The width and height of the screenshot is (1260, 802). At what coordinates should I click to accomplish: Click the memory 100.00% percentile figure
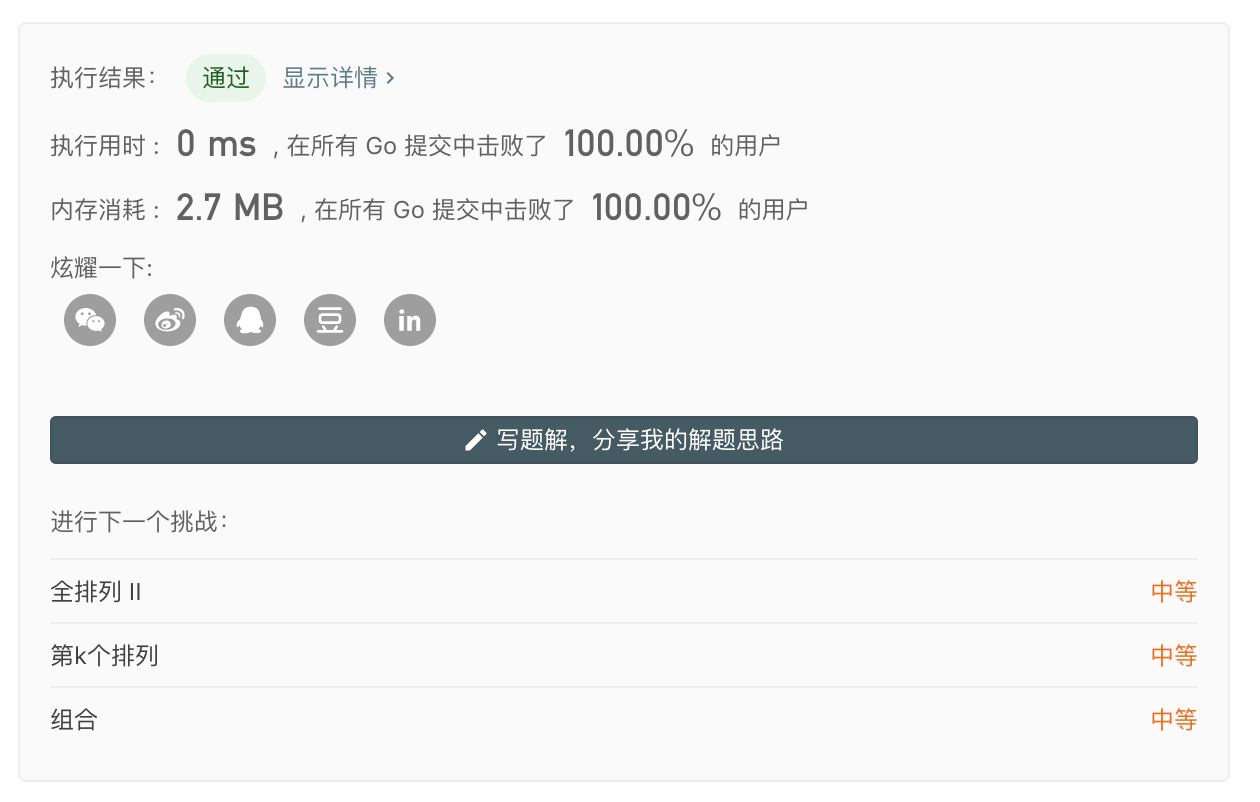tap(657, 208)
